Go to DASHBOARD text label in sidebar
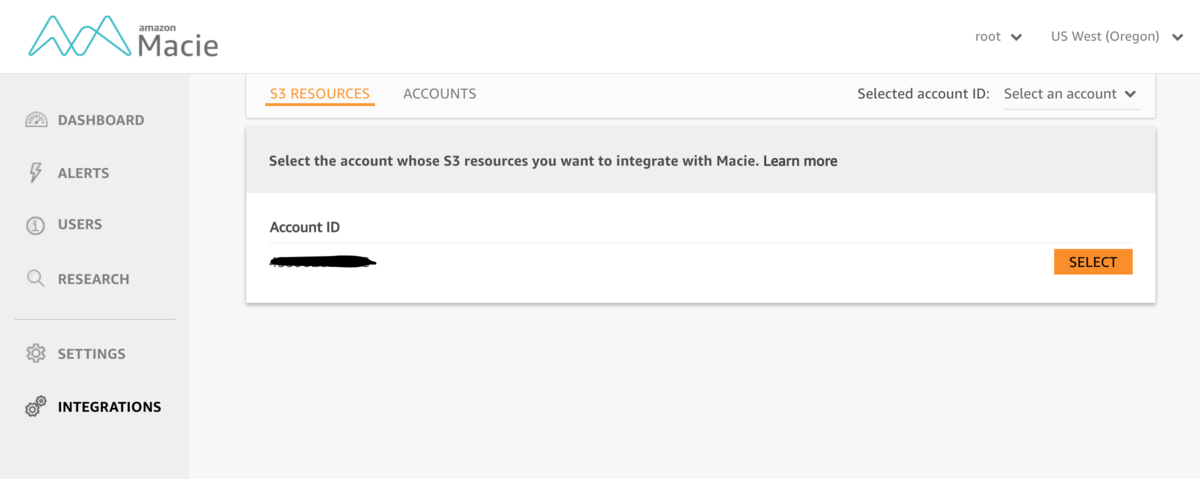This screenshot has width=1200, height=479. click(101, 120)
